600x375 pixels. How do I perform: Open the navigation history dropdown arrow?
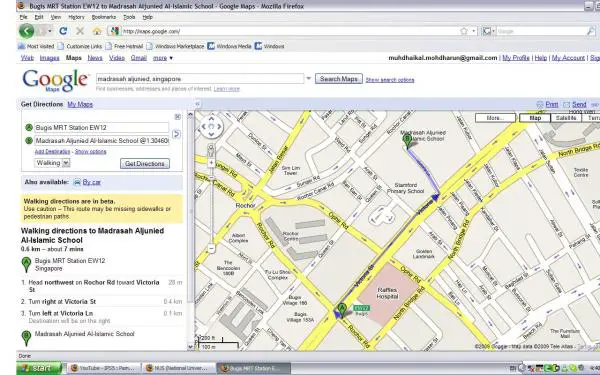click(x=50, y=31)
